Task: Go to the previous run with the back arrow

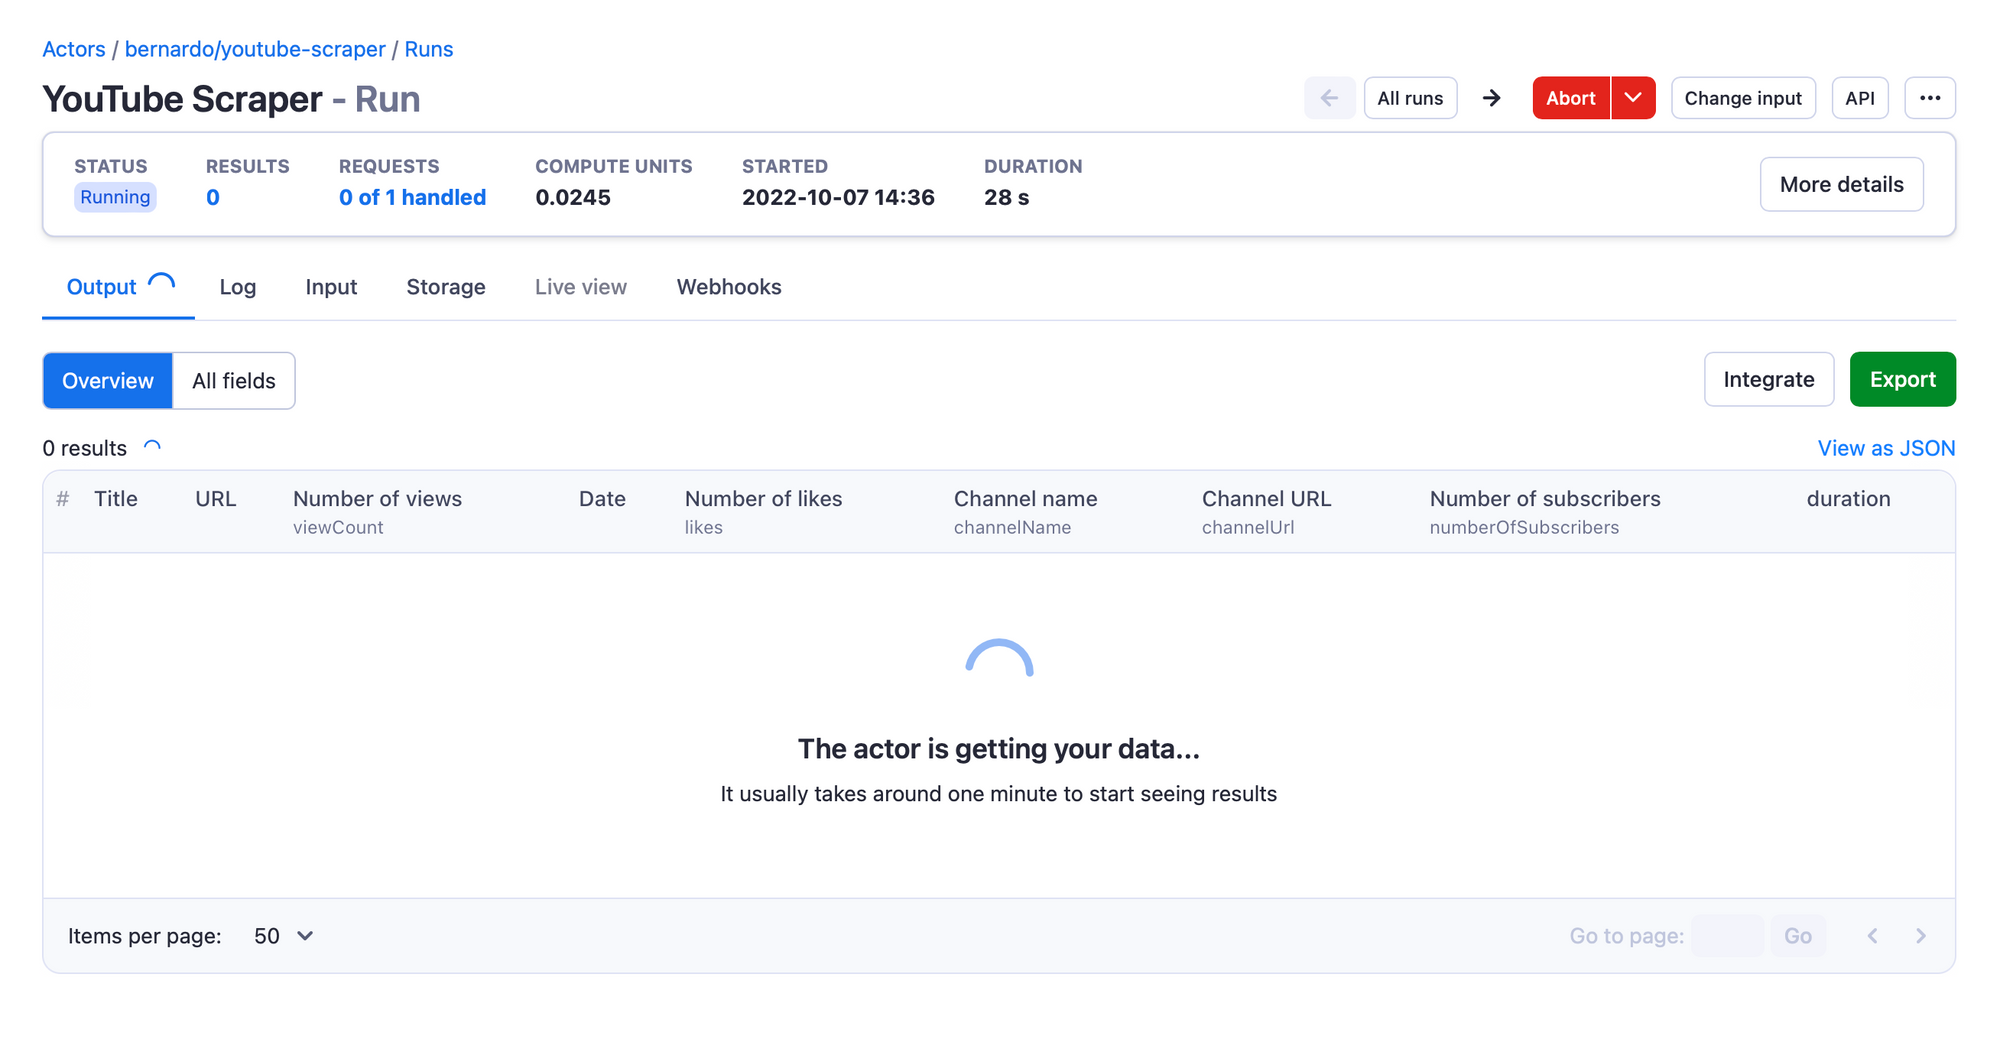Action: coord(1329,98)
